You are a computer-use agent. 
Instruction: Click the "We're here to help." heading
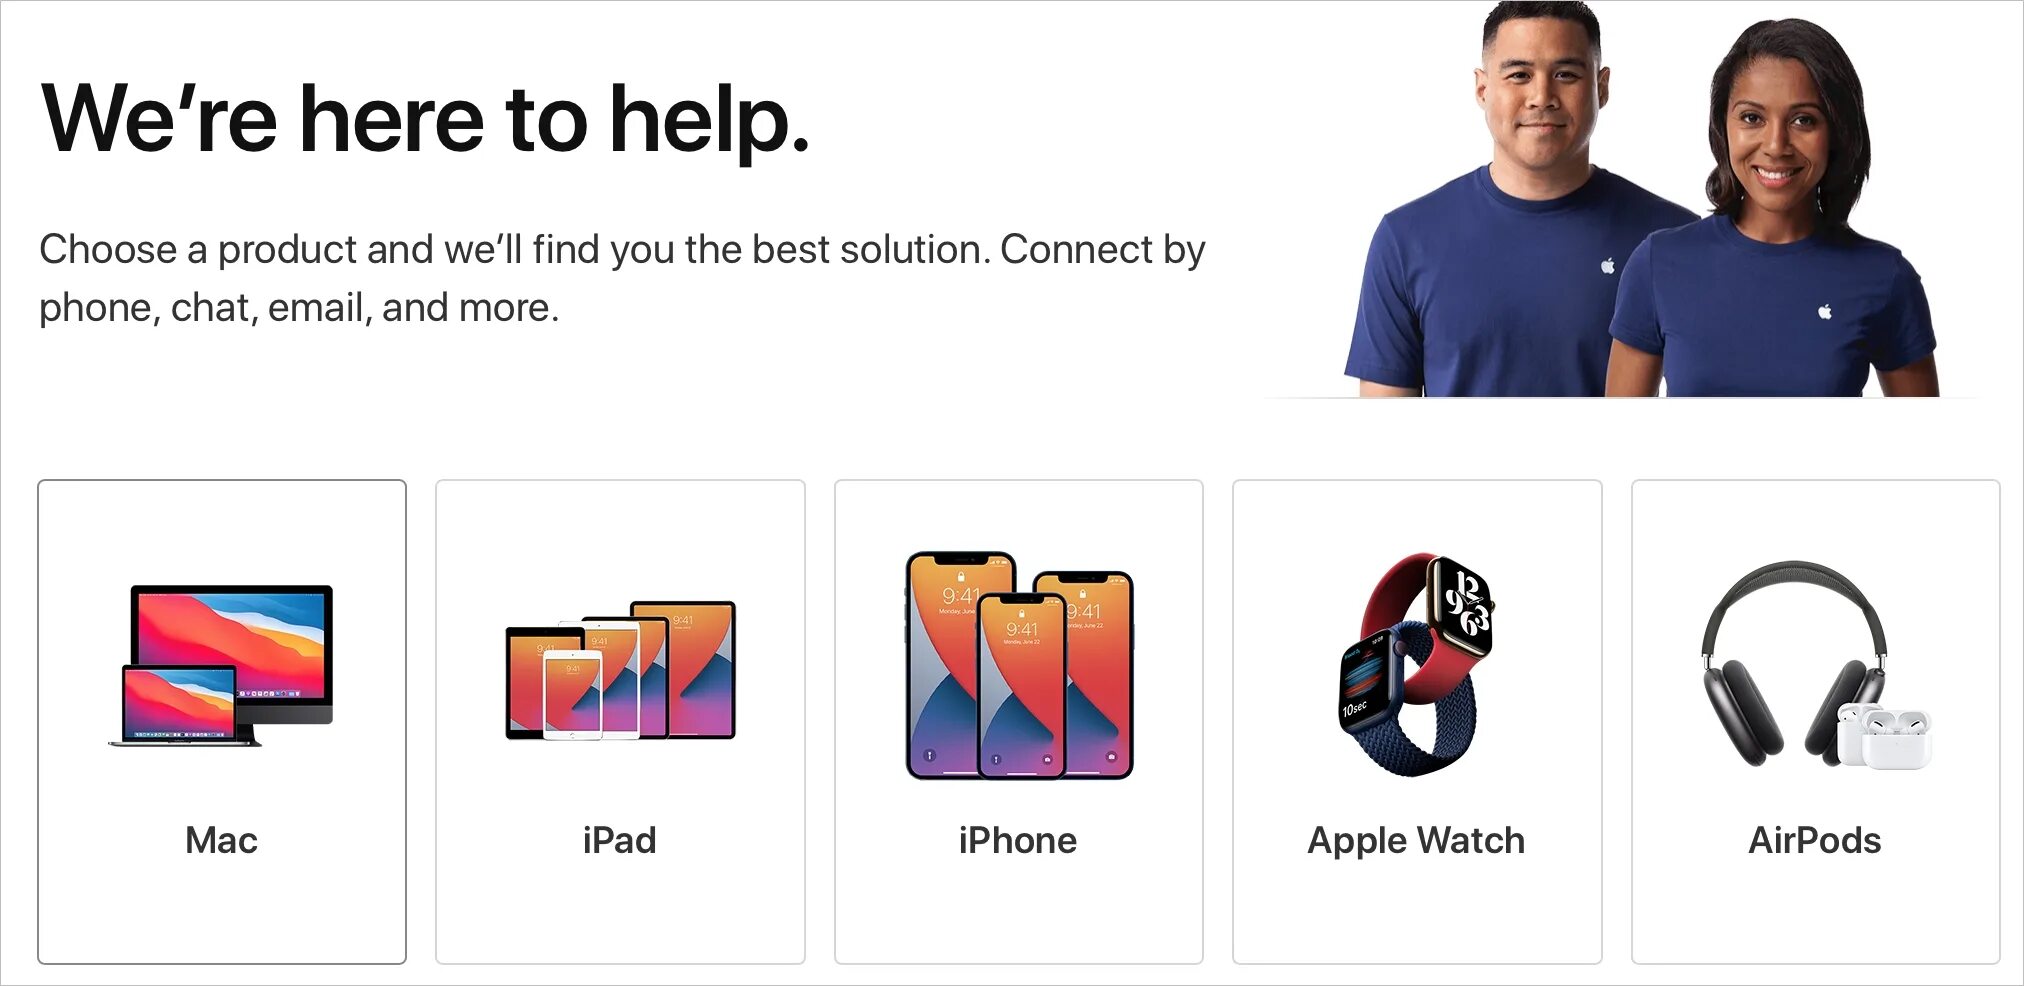pyautogui.click(x=425, y=119)
